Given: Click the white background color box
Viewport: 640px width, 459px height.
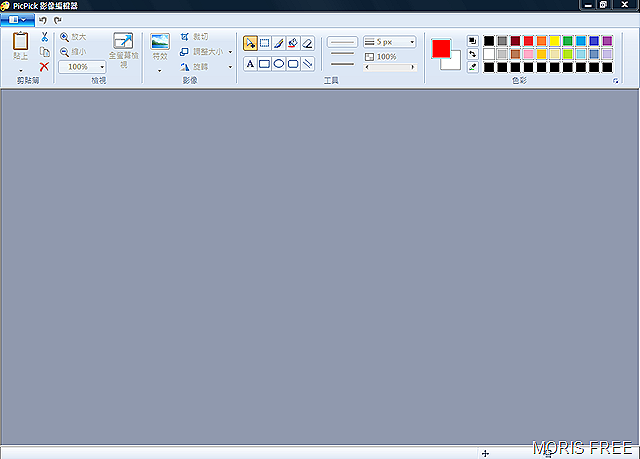Looking at the screenshot, I should click(455, 62).
